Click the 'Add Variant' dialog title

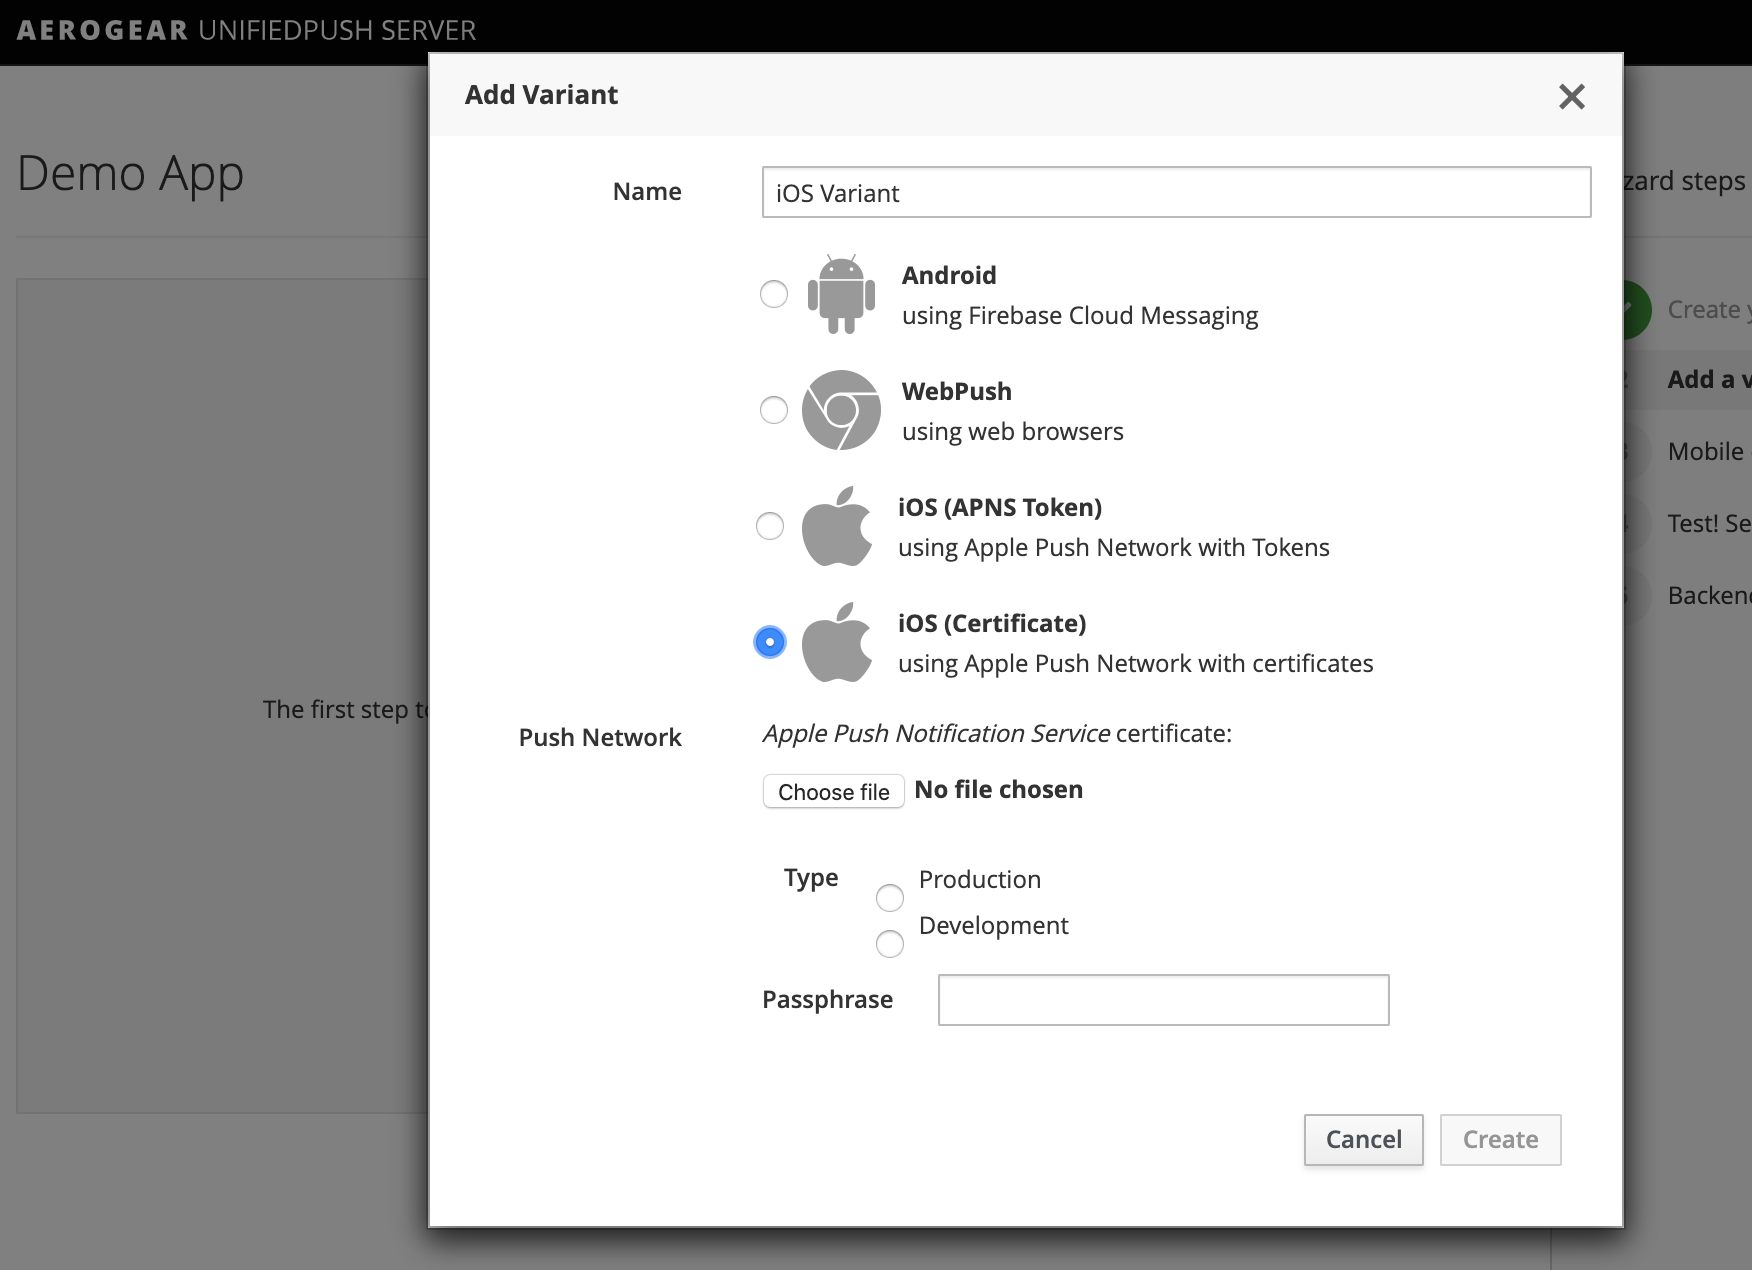coord(541,95)
